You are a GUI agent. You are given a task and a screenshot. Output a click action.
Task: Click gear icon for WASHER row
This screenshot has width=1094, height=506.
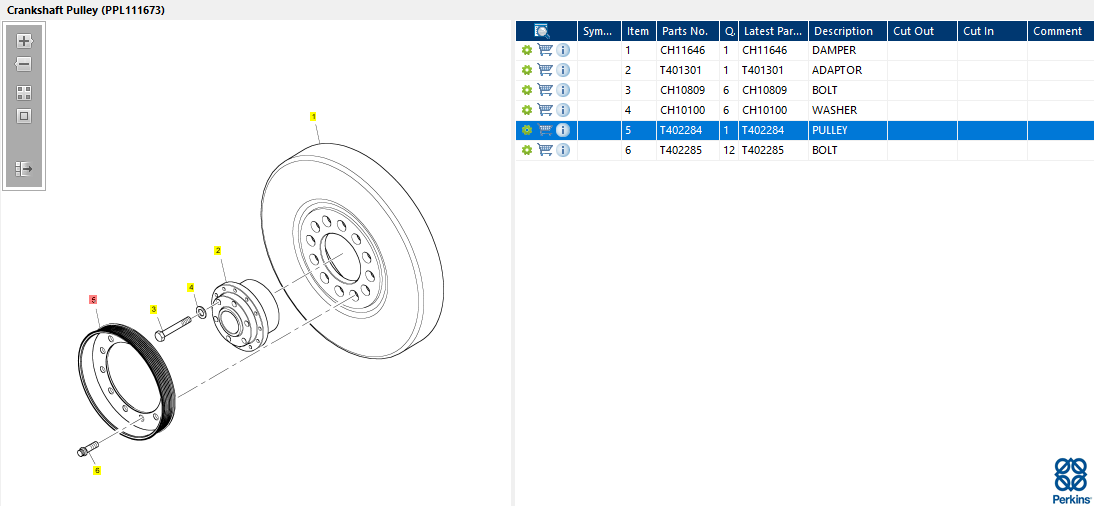527,110
